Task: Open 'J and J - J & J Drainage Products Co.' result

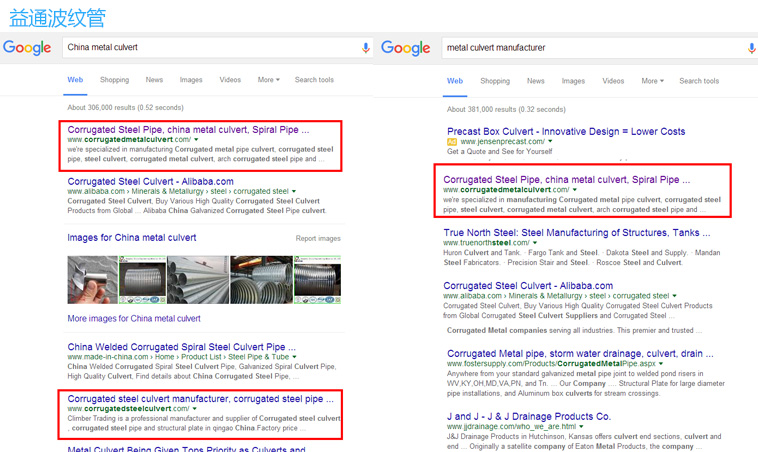Action: coord(529,416)
